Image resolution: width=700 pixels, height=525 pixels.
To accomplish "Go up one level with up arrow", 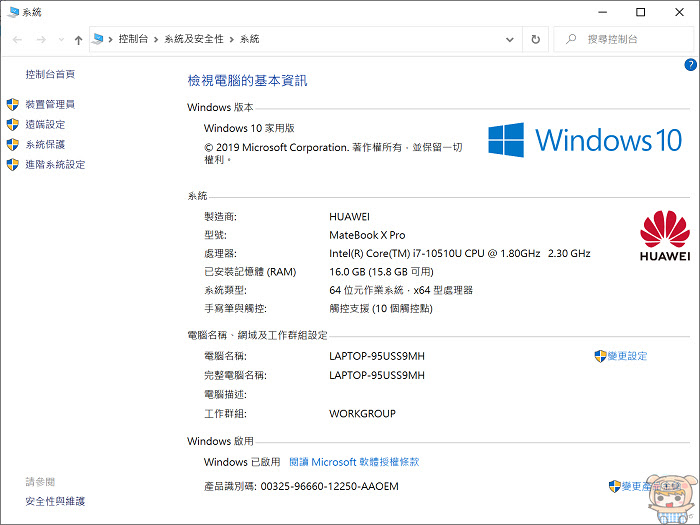I will point(79,40).
